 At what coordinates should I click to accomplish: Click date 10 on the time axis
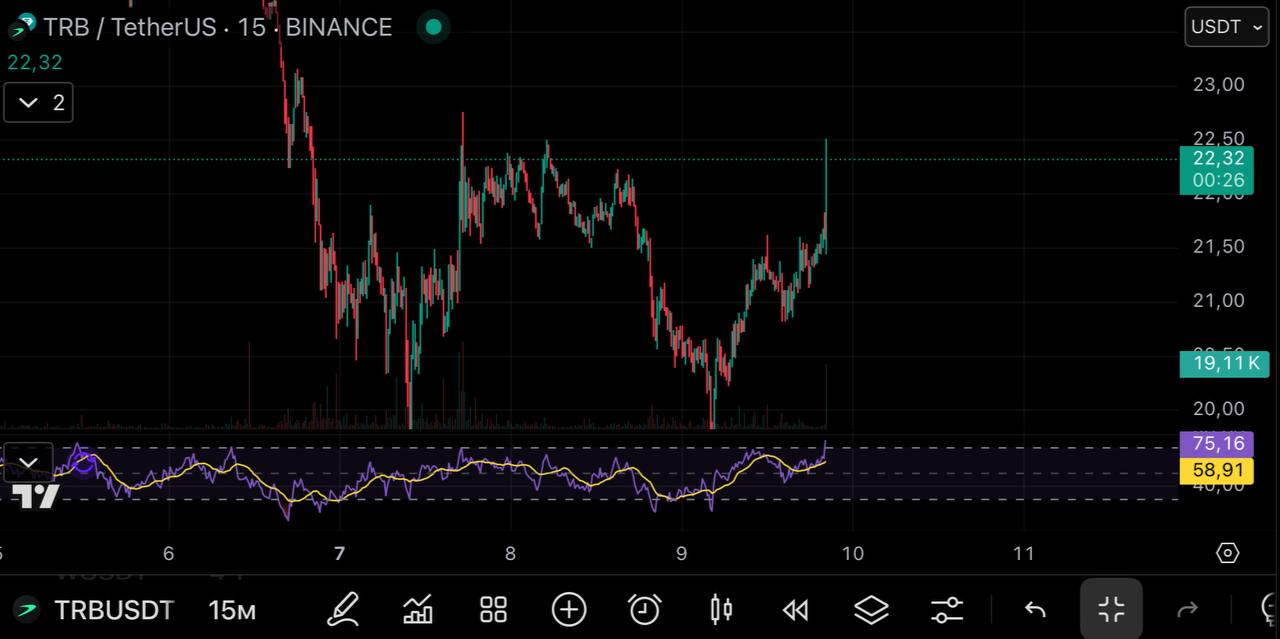[852, 553]
